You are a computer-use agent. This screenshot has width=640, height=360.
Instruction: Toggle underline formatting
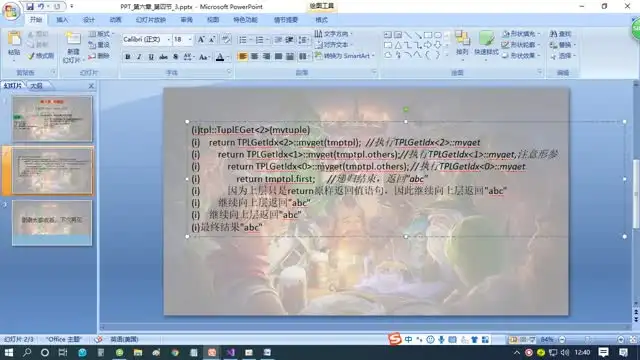click(x=151, y=57)
